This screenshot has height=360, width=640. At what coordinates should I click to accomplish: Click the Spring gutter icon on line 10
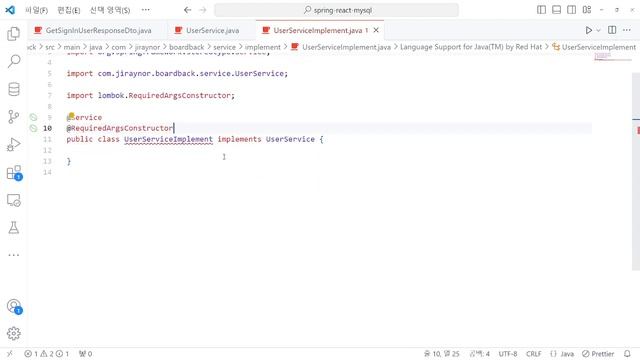(33, 128)
